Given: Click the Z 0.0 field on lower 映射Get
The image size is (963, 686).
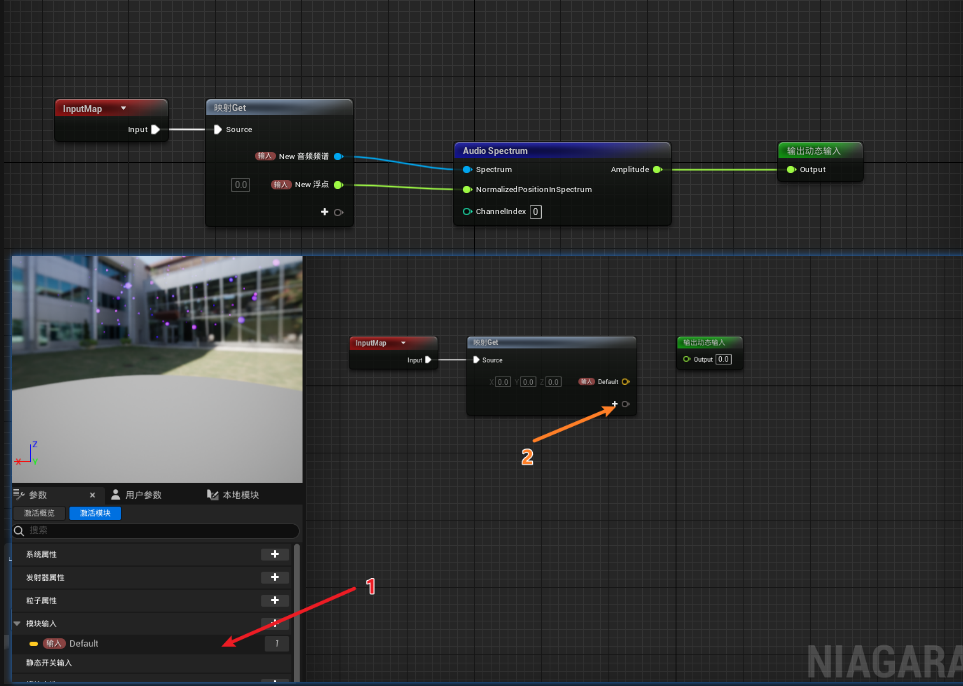Looking at the screenshot, I should (x=553, y=382).
